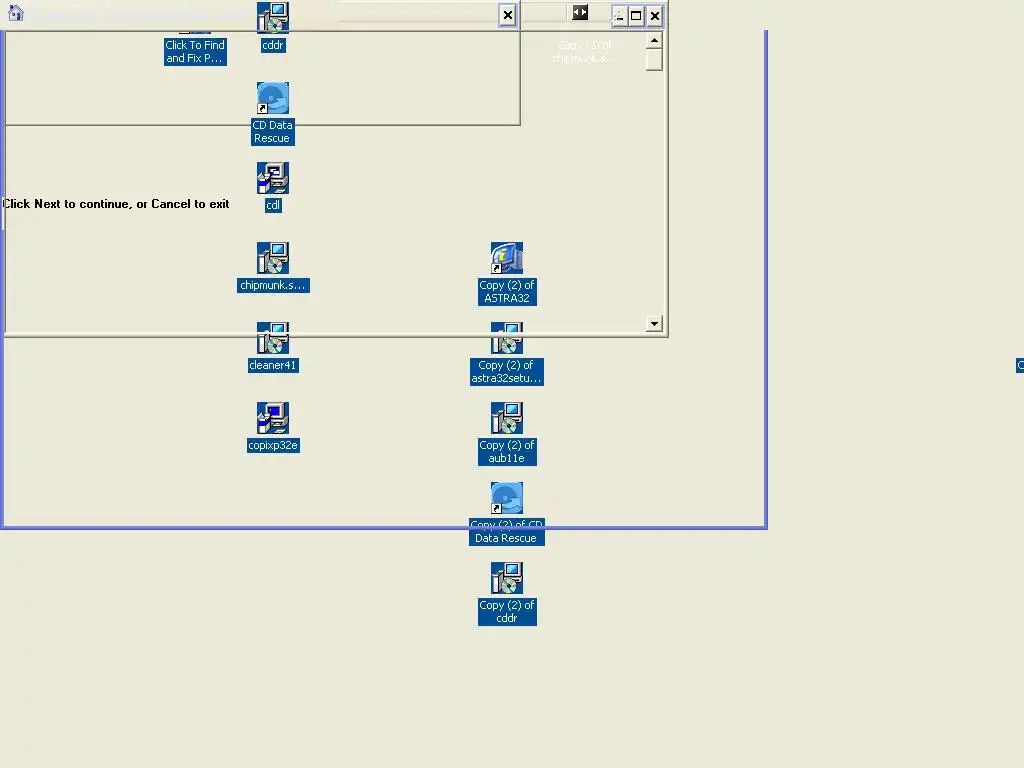The height and width of the screenshot is (768, 1024).
Task: Click the scrollbar up arrow
Action: [654, 40]
